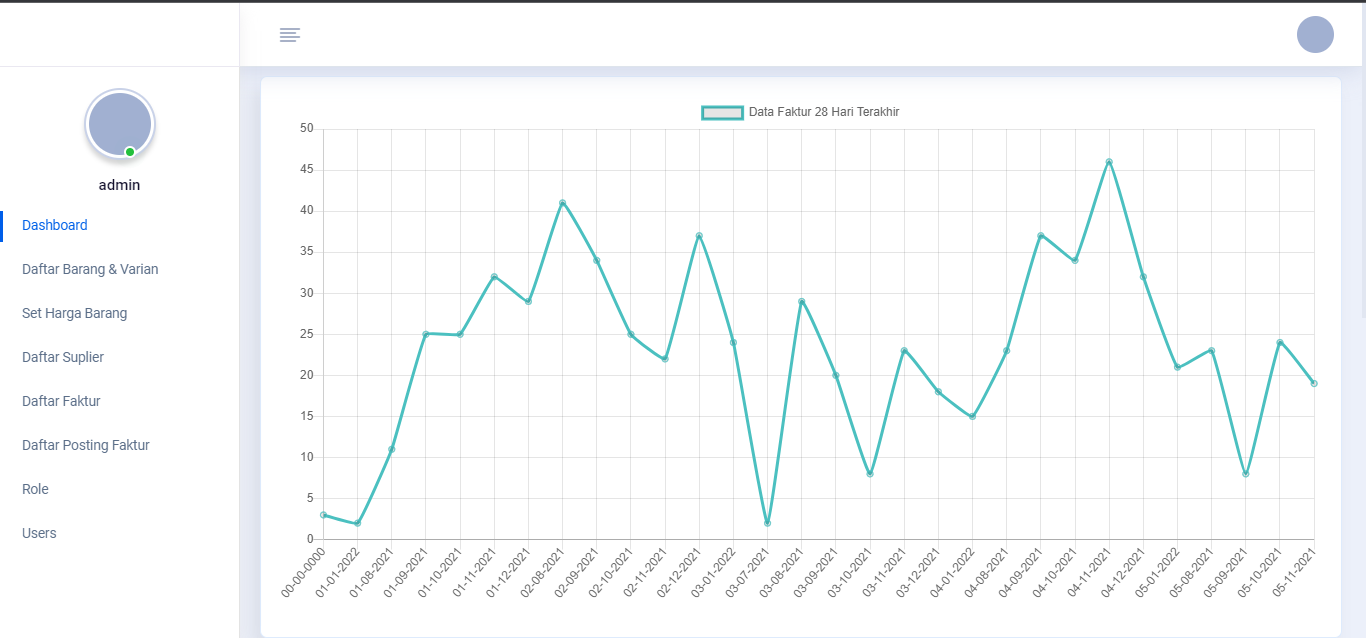Image resolution: width=1366 pixels, height=638 pixels.
Task: Toggle the 'Data Faktur 28 Hari Terakhir' legend label
Action: pyautogui.click(x=824, y=112)
